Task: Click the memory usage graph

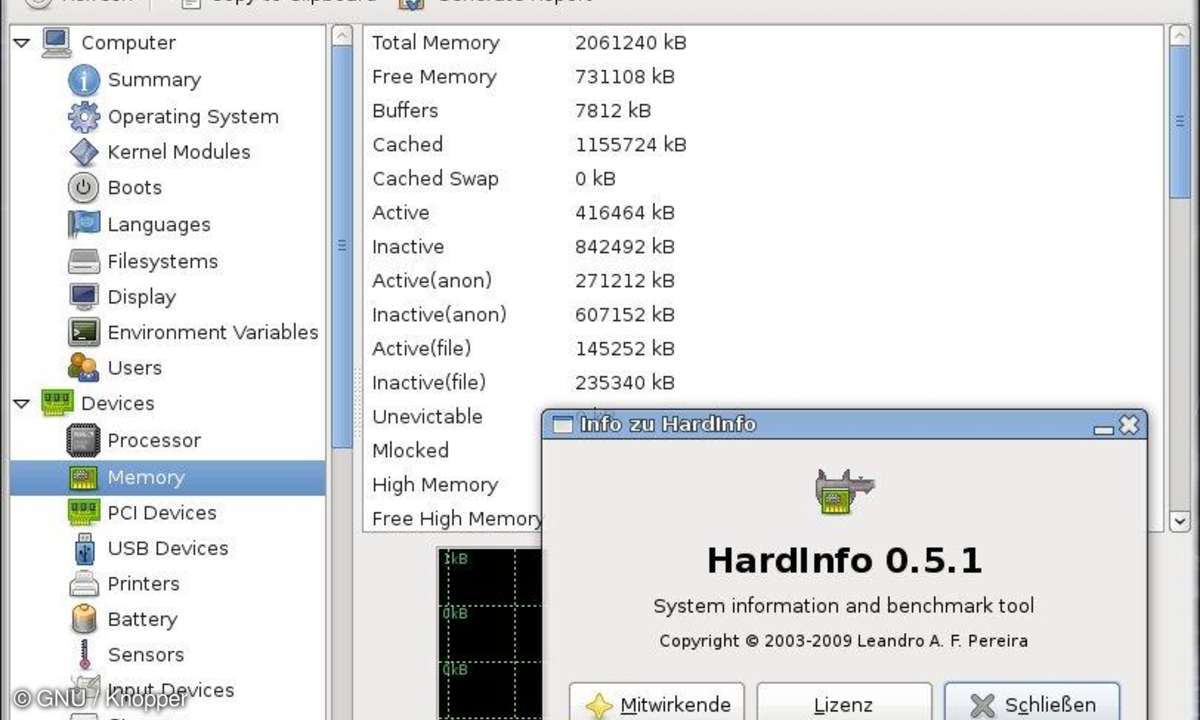Action: pyautogui.click(x=490, y=632)
